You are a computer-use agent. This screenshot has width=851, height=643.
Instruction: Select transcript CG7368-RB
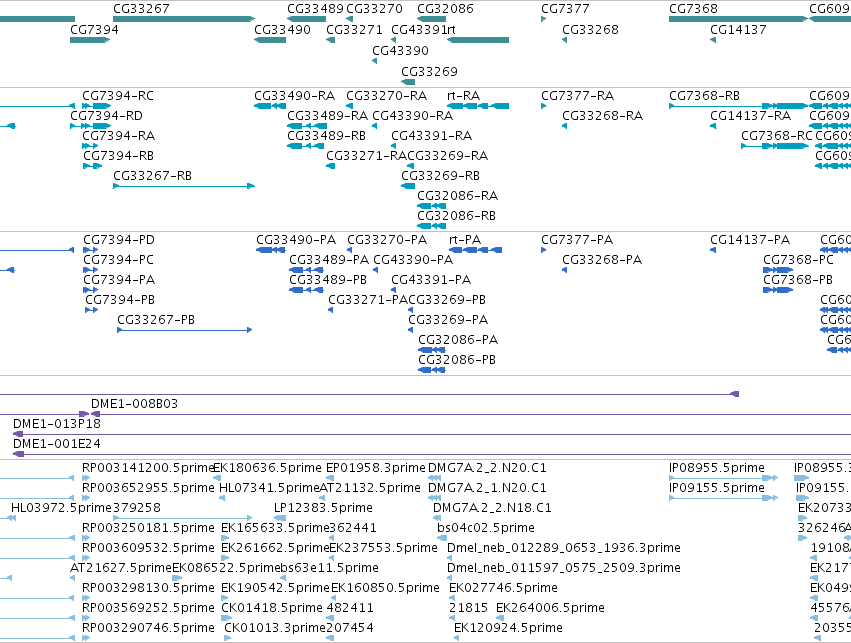(x=738, y=106)
